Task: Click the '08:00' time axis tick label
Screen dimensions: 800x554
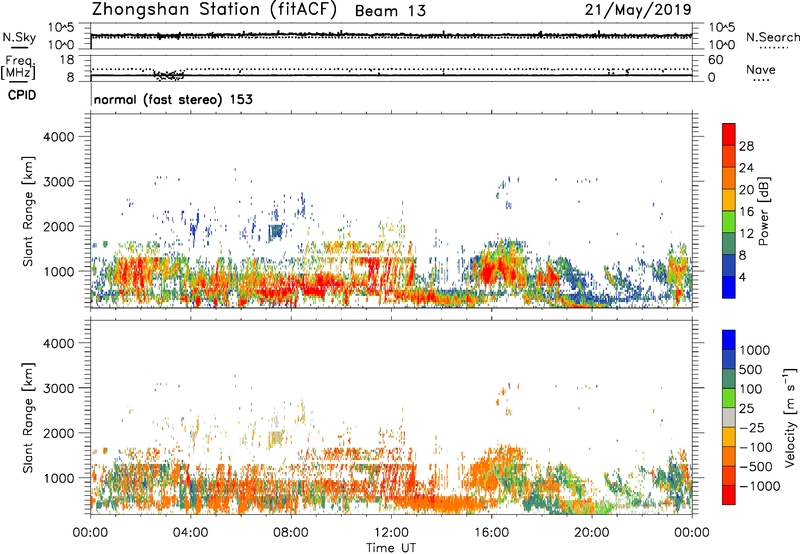Action: tap(291, 533)
